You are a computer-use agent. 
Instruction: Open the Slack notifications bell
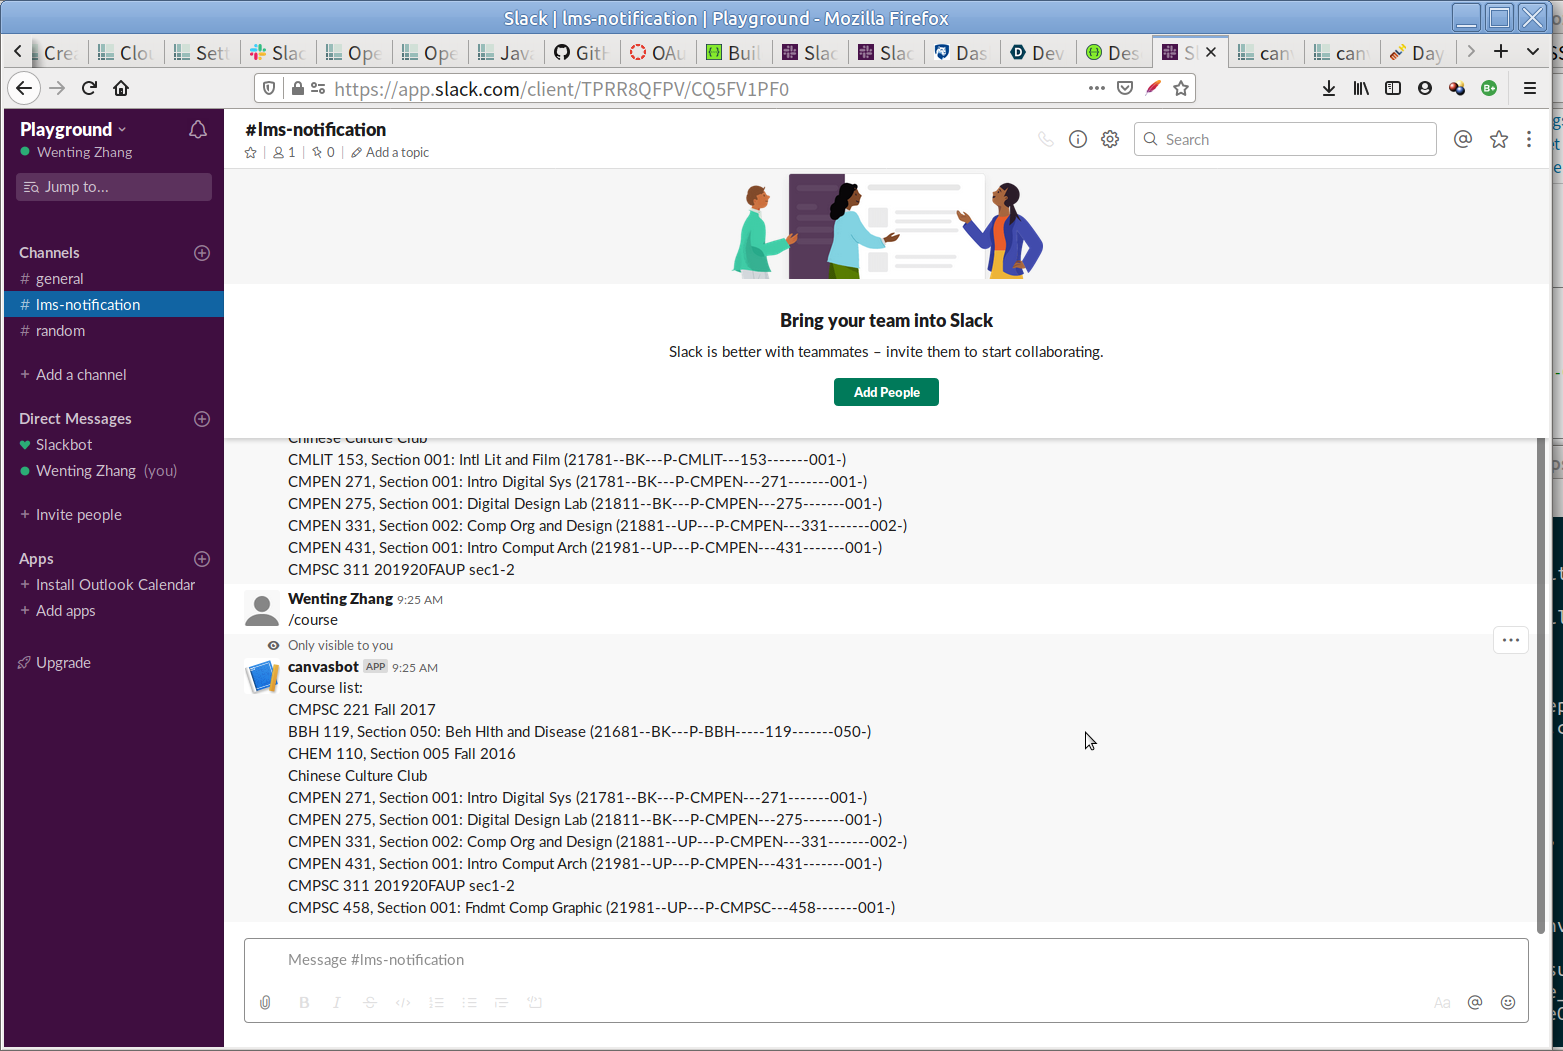click(198, 130)
